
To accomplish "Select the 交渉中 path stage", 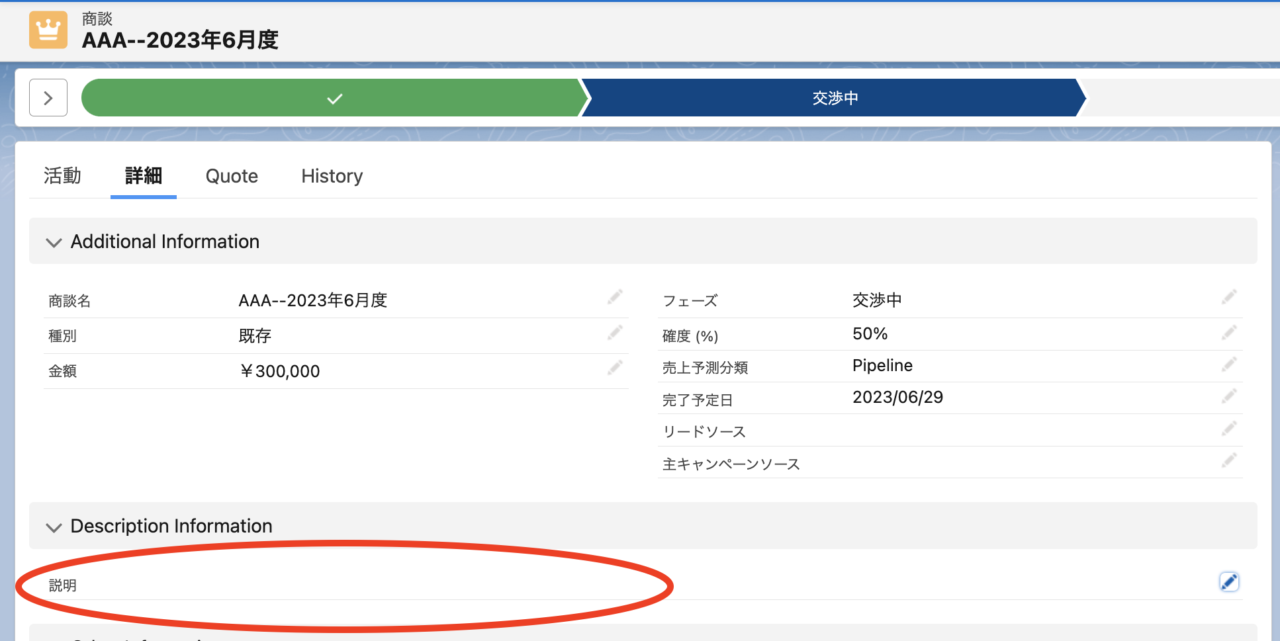I will tap(835, 98).
